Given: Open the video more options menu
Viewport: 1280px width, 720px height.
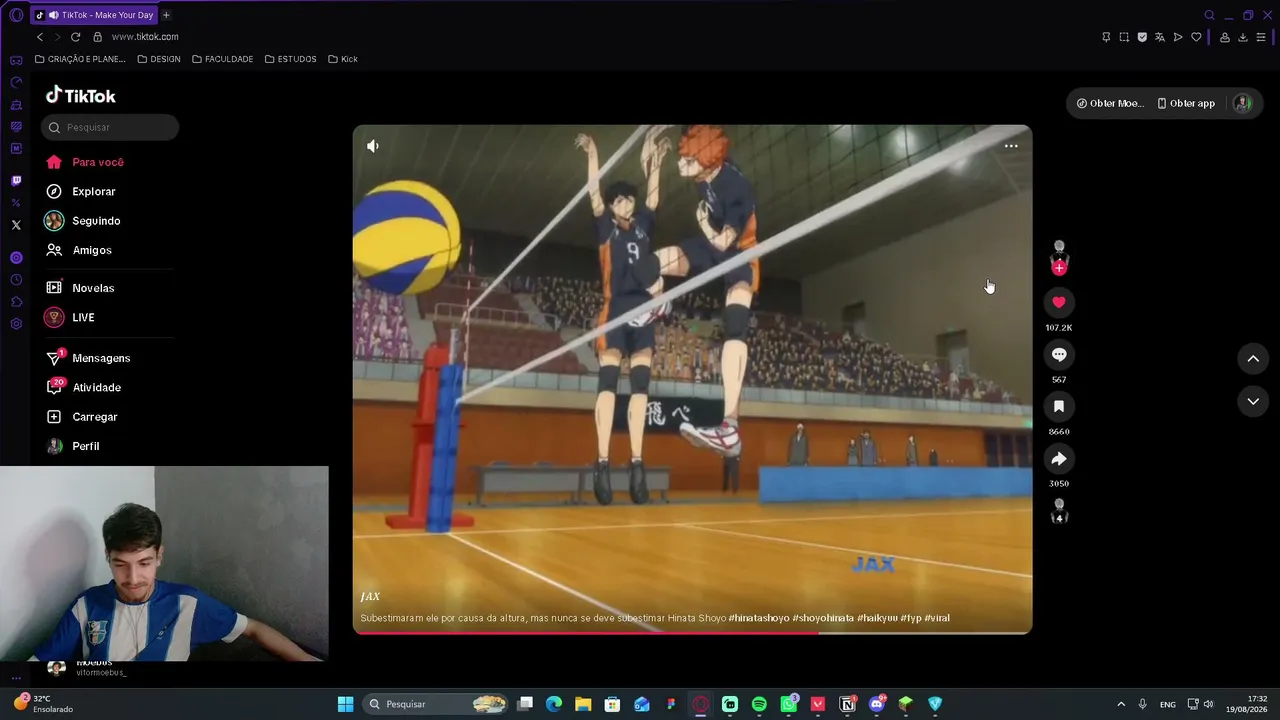Looking at the screenshot, I should pyautogui.click(x=1011, y=146).
